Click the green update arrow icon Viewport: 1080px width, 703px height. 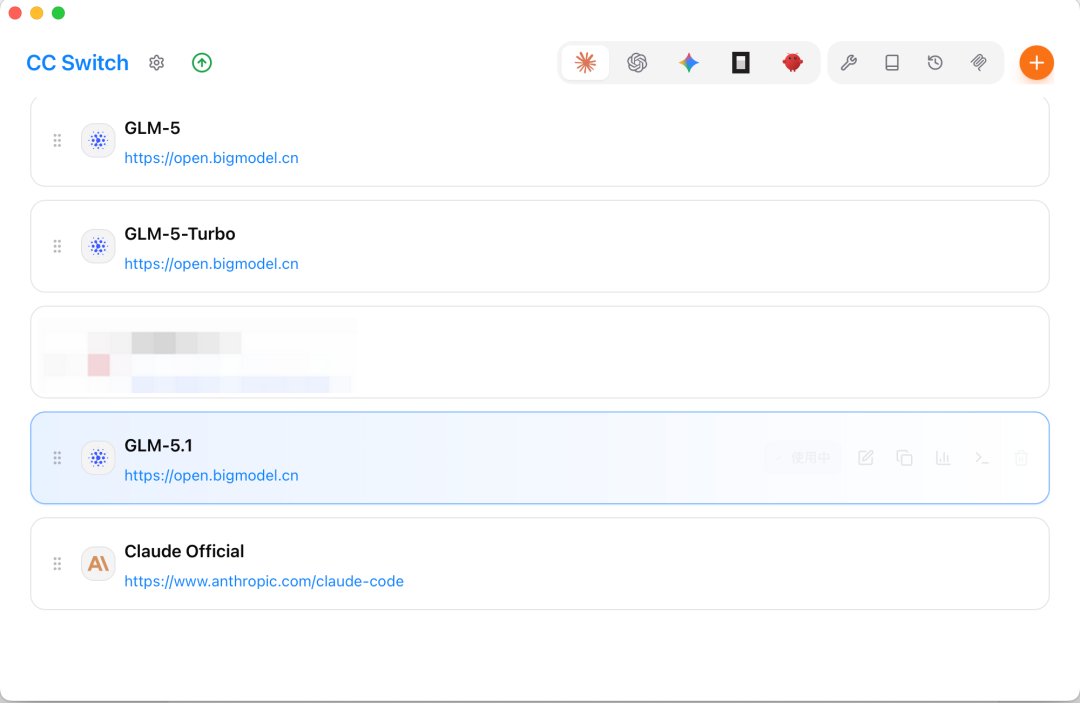click(202, 63)
